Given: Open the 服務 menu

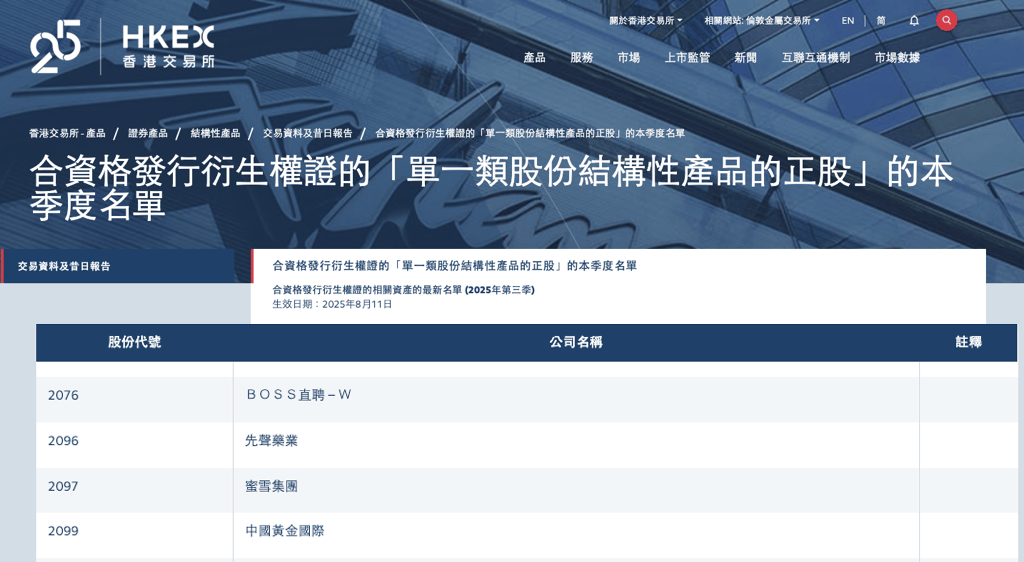Looking at the screenshot, I should click(581, 57).
